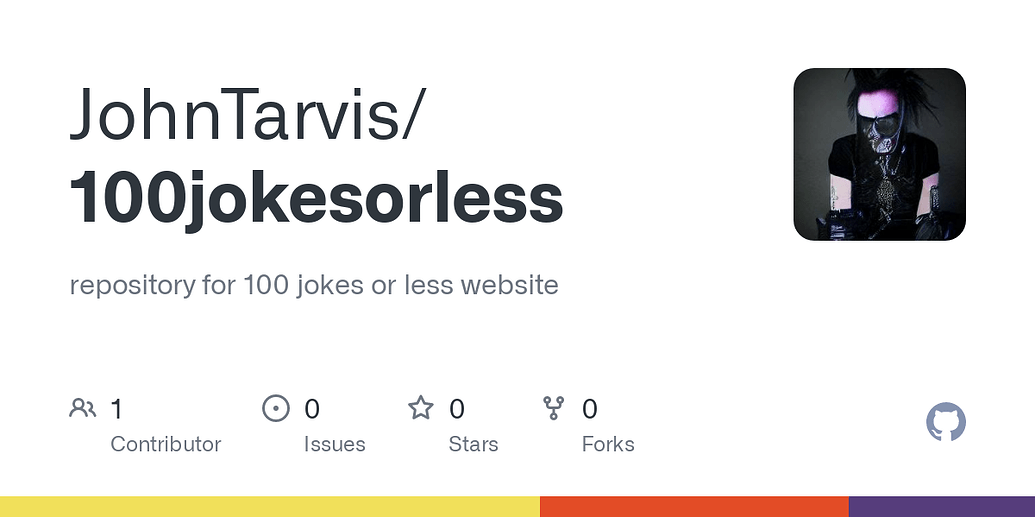Click the yellow language bar segment
Viewport: 1035px width, 517px height.
click(x=270, y=506)
